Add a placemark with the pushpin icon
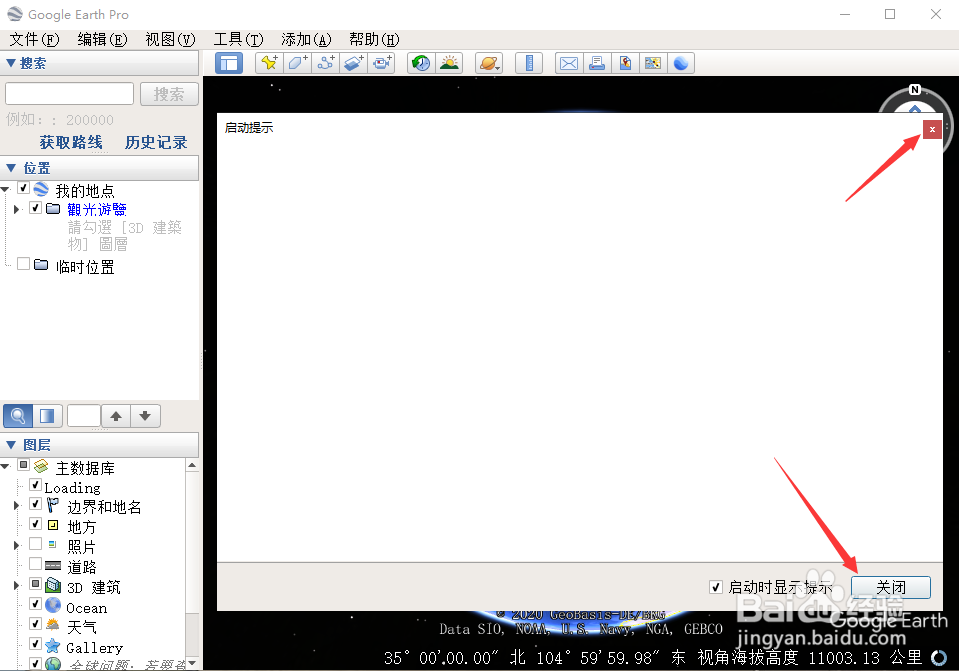 [269, 63]
